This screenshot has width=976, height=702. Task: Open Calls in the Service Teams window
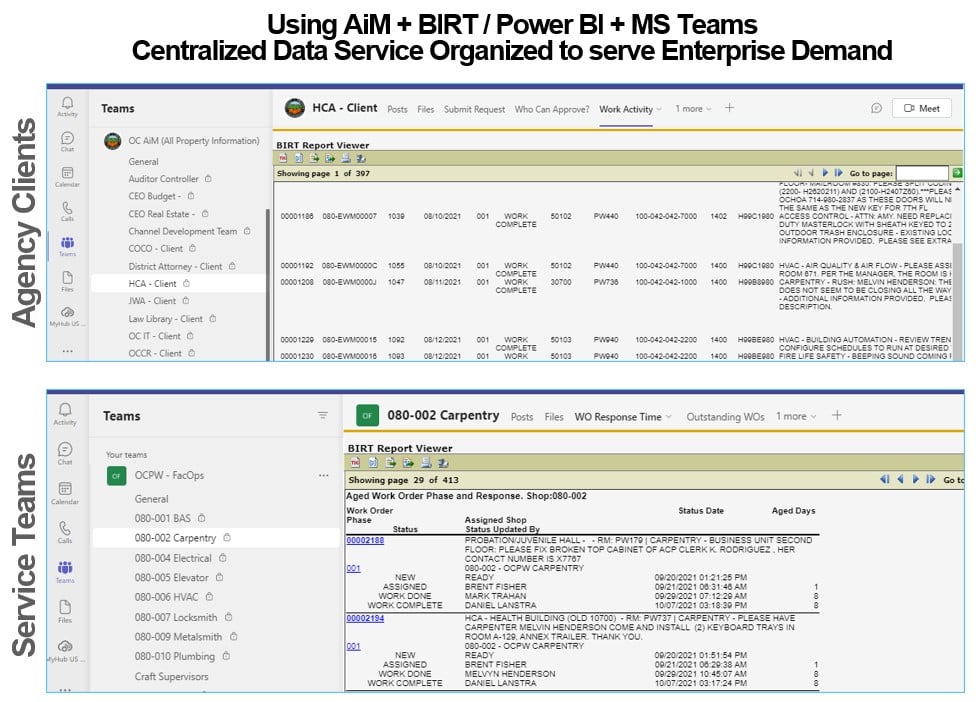tap(65, 532)
